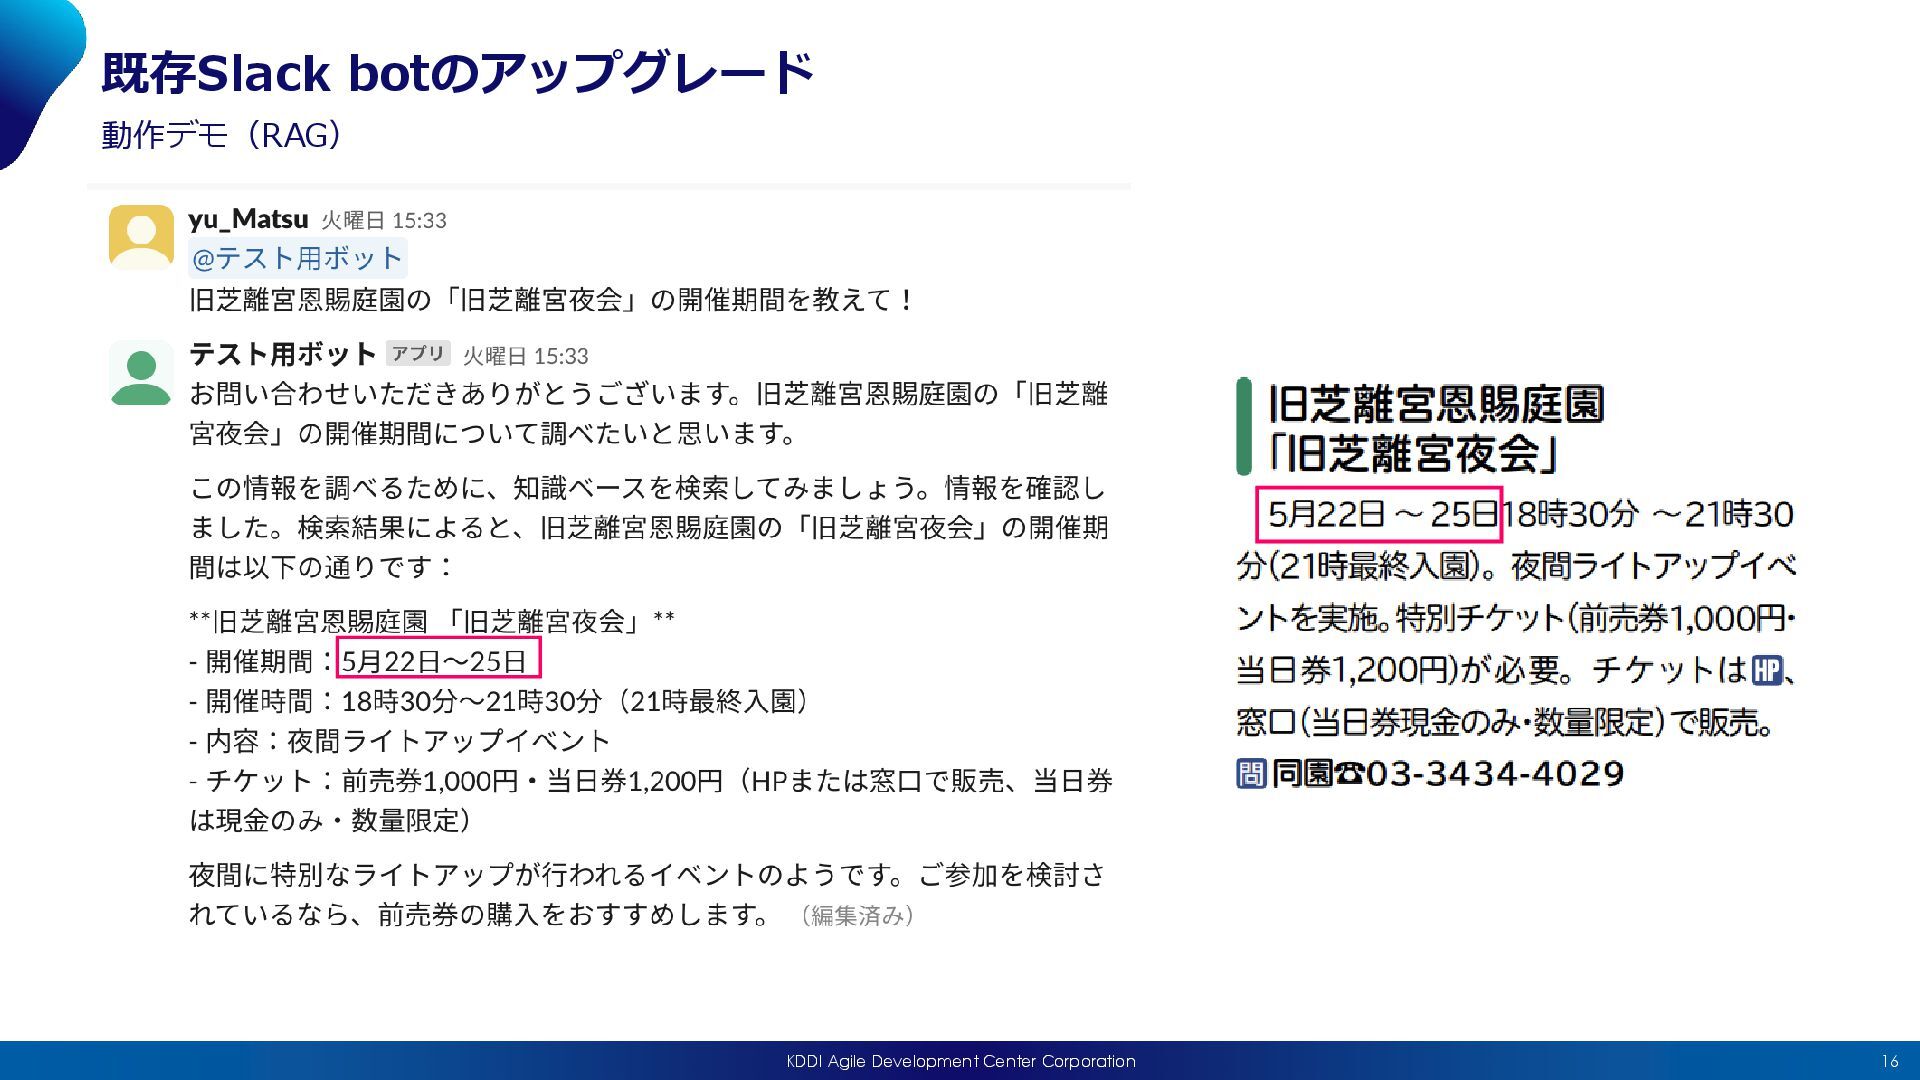Open the yu_Matsu username
This screenshot has height=1080, width=1920.
(248, 219)
